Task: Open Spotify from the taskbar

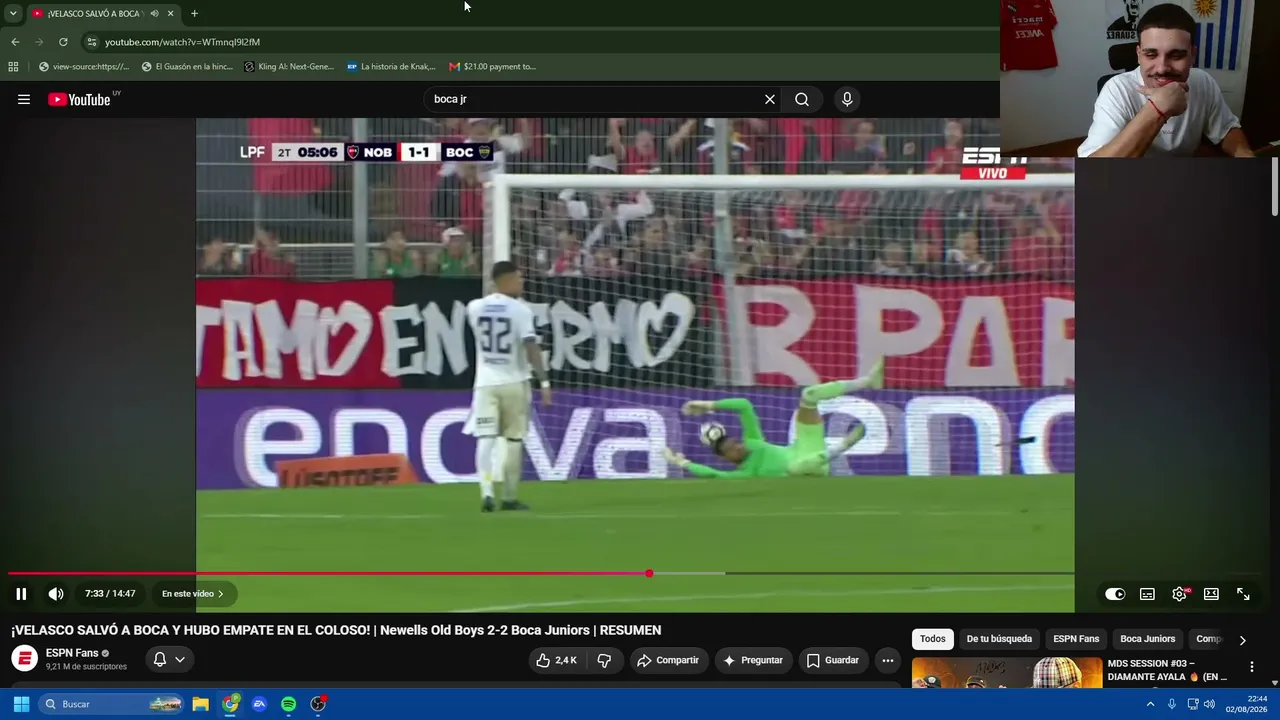Action: tap(288, 704)
